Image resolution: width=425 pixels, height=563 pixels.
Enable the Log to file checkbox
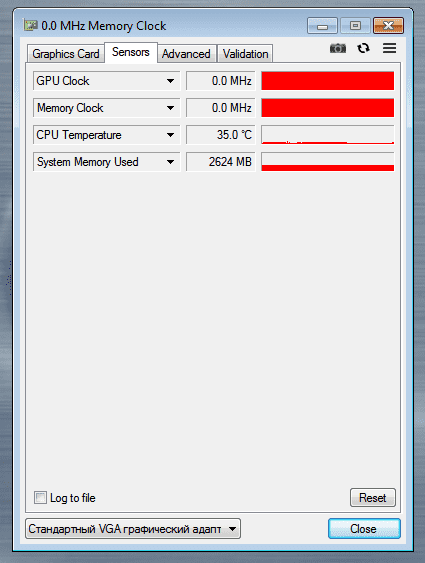point(40,498)
